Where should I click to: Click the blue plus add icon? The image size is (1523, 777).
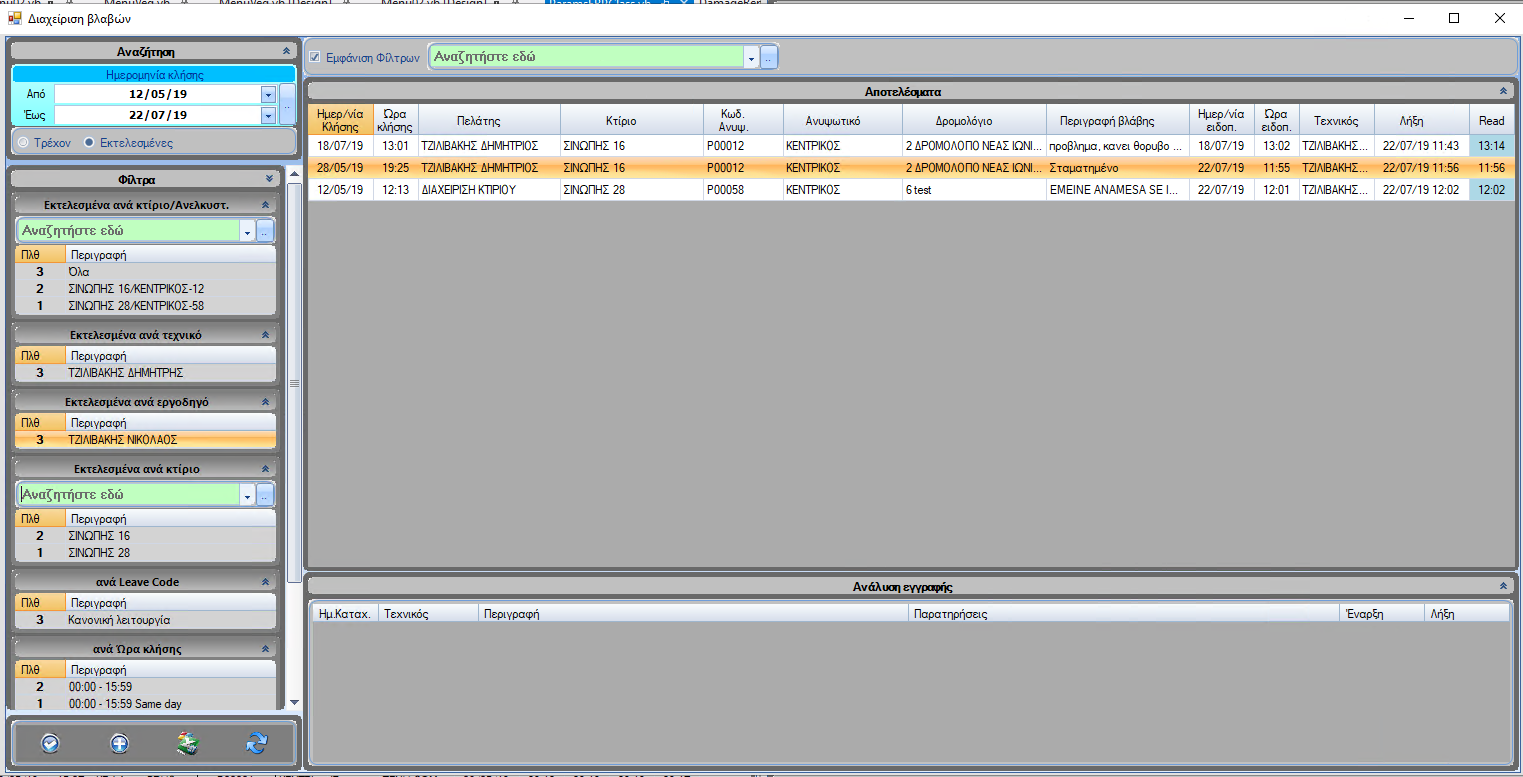119,743
